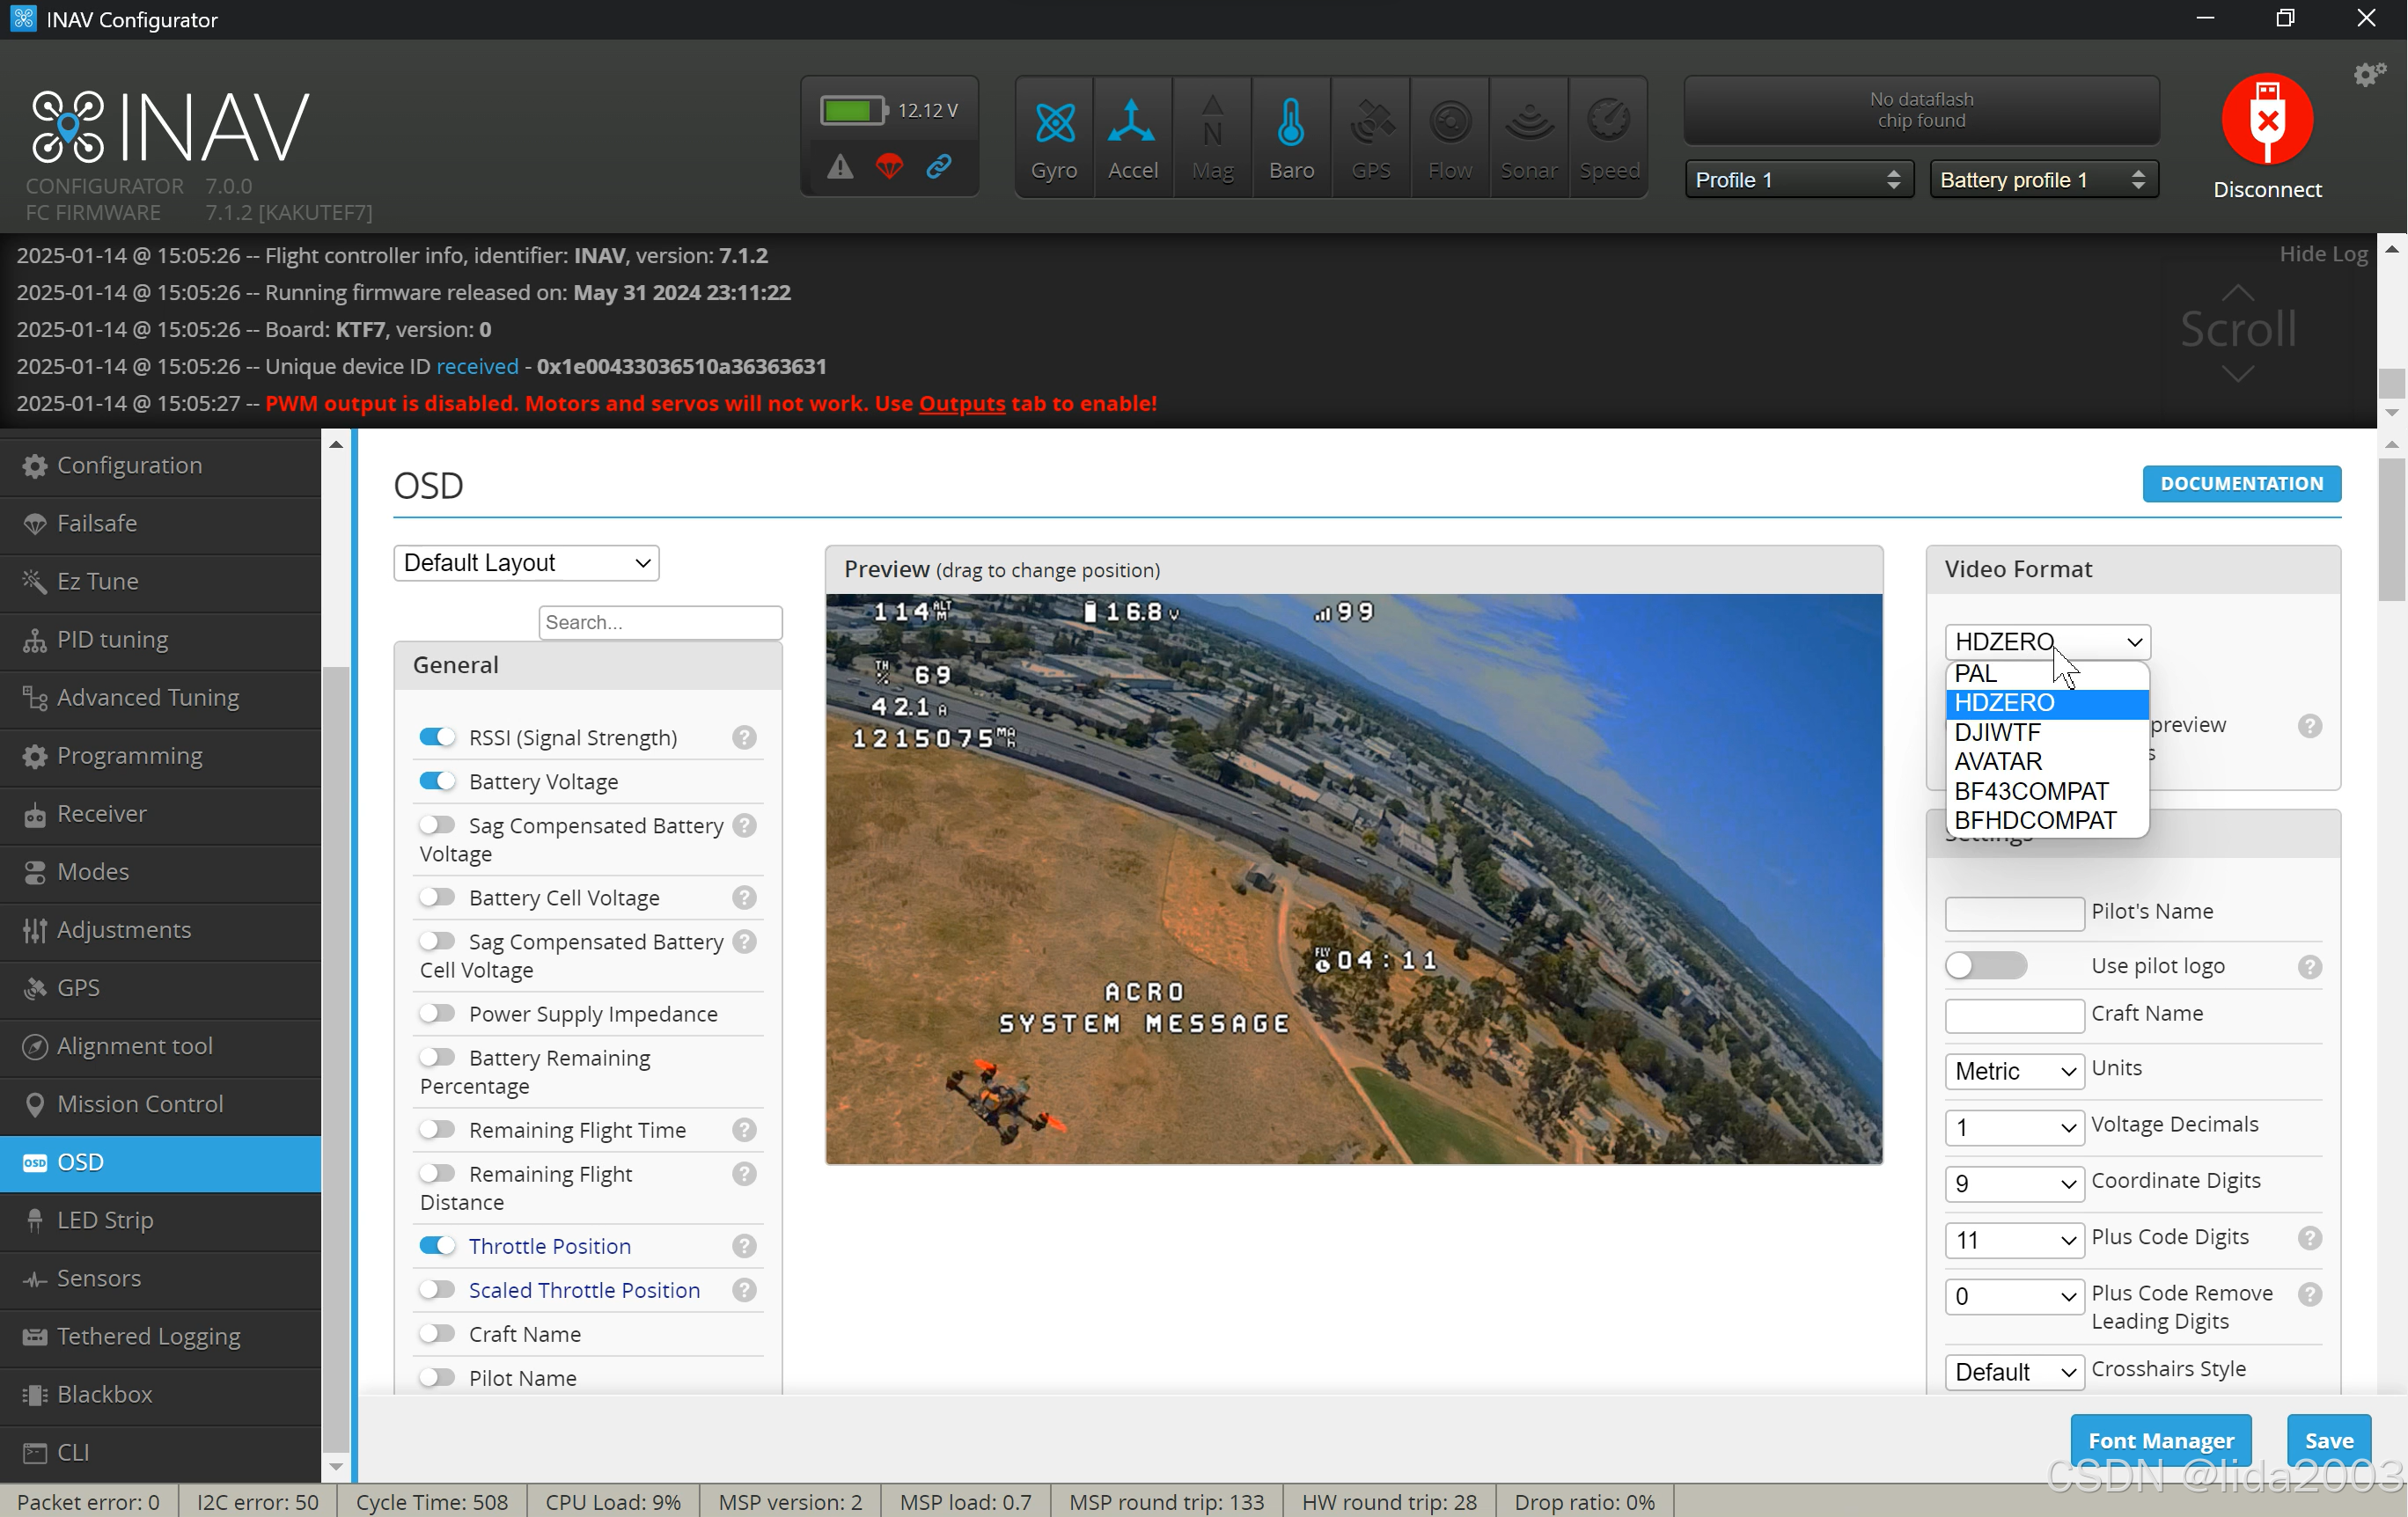Click the Font Manager button

[2160, 1440]
